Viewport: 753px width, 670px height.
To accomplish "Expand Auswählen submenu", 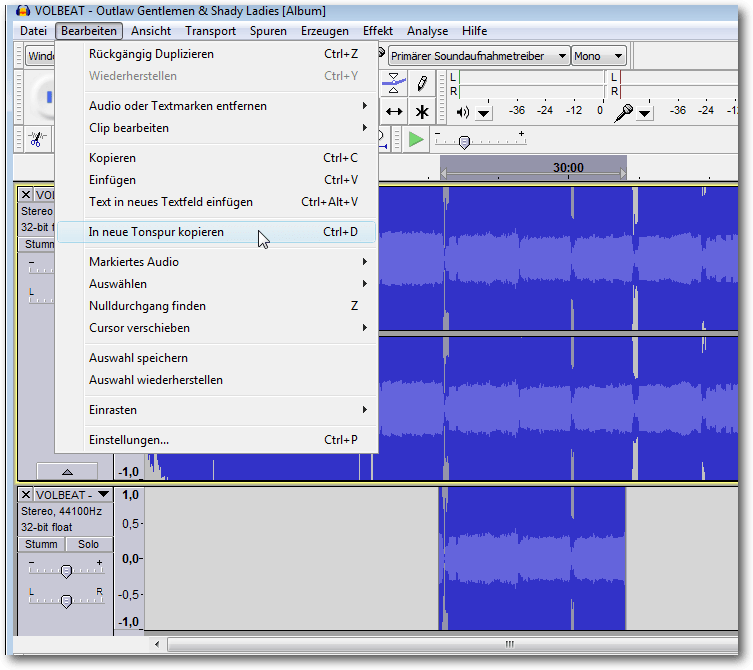I will click(x=230, y=284).
